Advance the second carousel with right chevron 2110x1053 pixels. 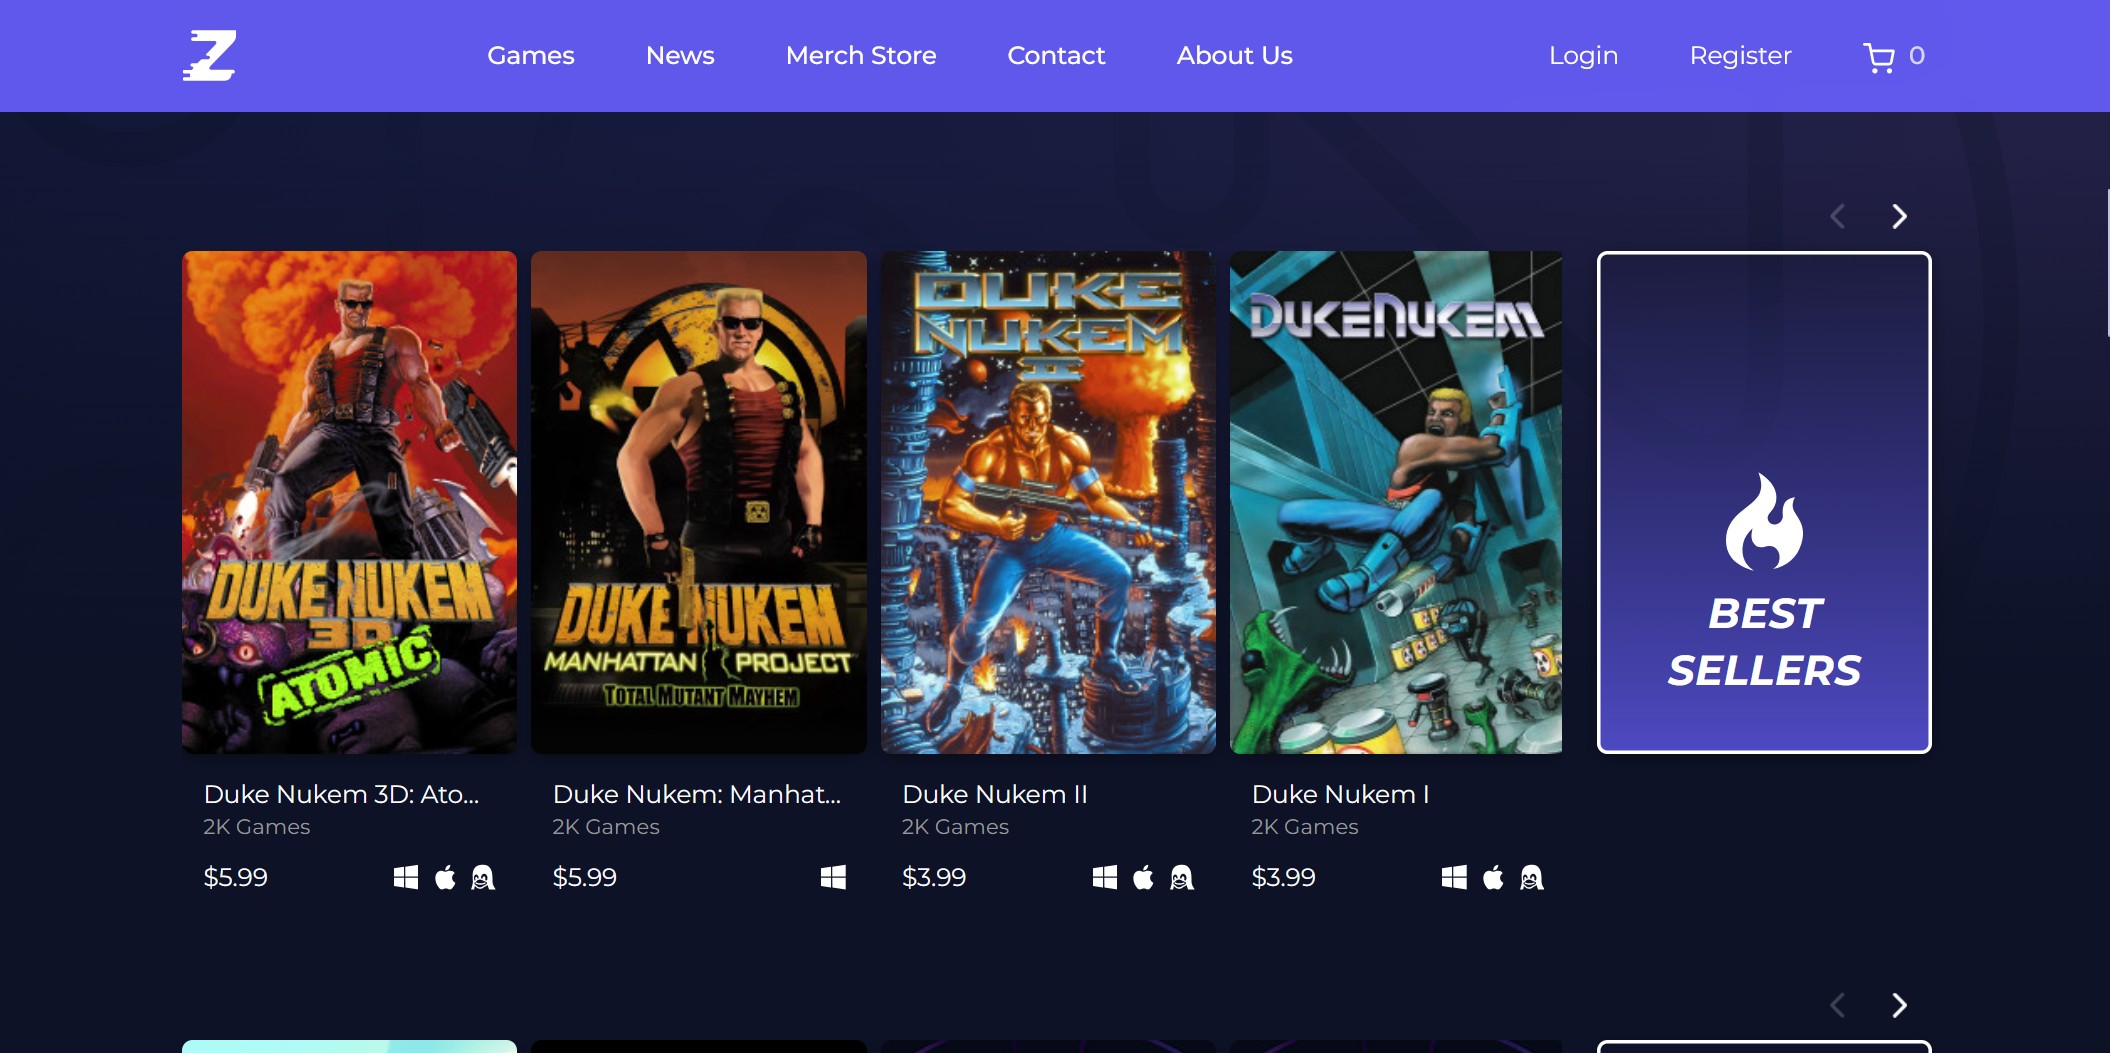[1899, 1005]
